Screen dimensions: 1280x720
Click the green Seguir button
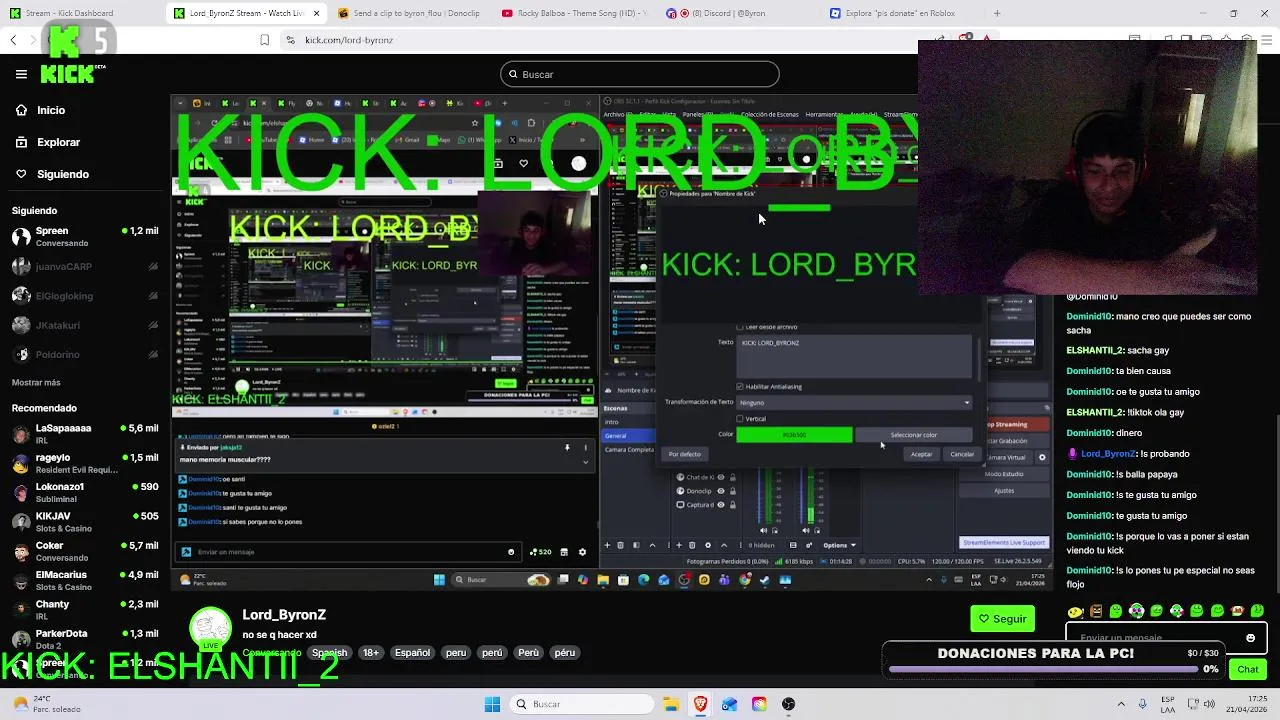[x=1002, y=619]
